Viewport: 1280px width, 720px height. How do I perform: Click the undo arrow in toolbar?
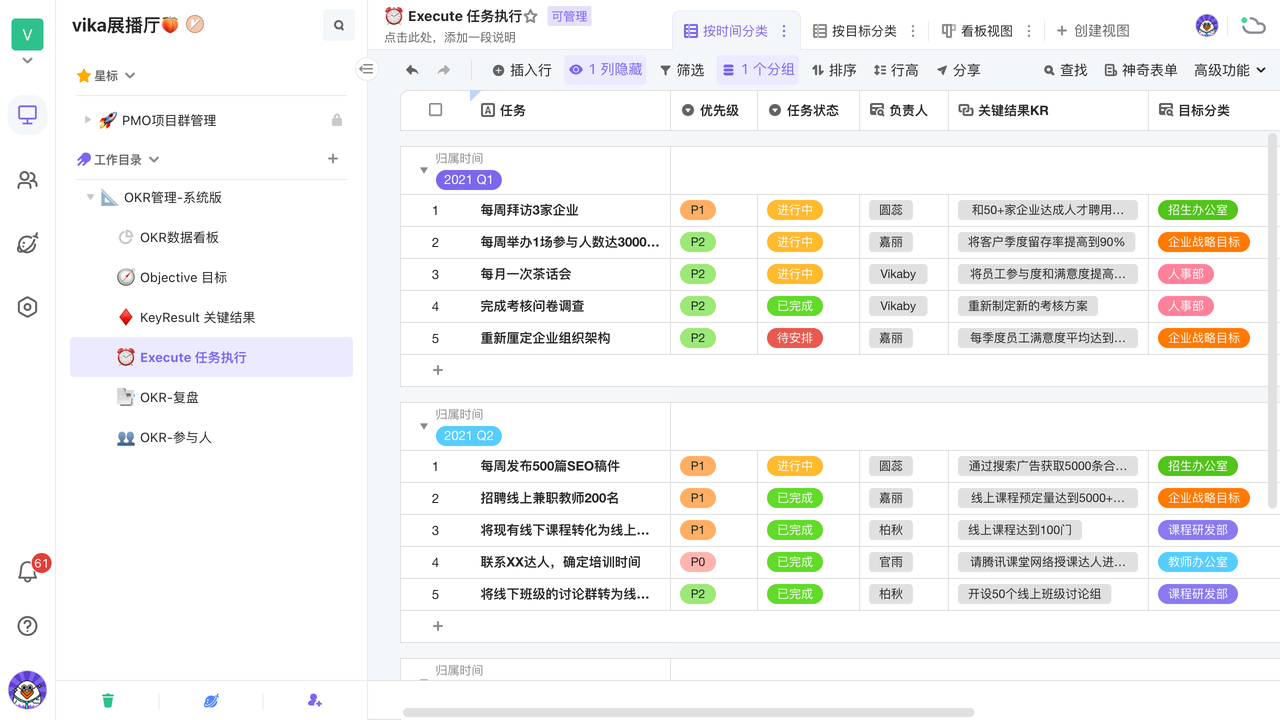pyautogui.click(x=412, y=70)
